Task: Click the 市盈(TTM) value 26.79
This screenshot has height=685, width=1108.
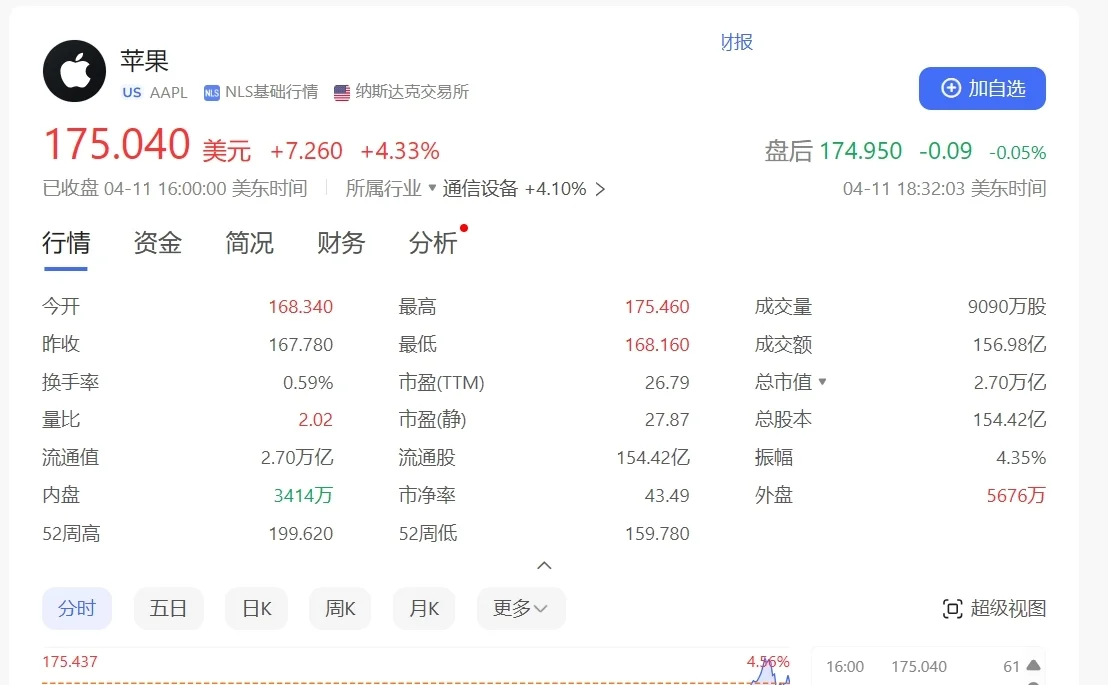Action: click(x=667, y=382)
